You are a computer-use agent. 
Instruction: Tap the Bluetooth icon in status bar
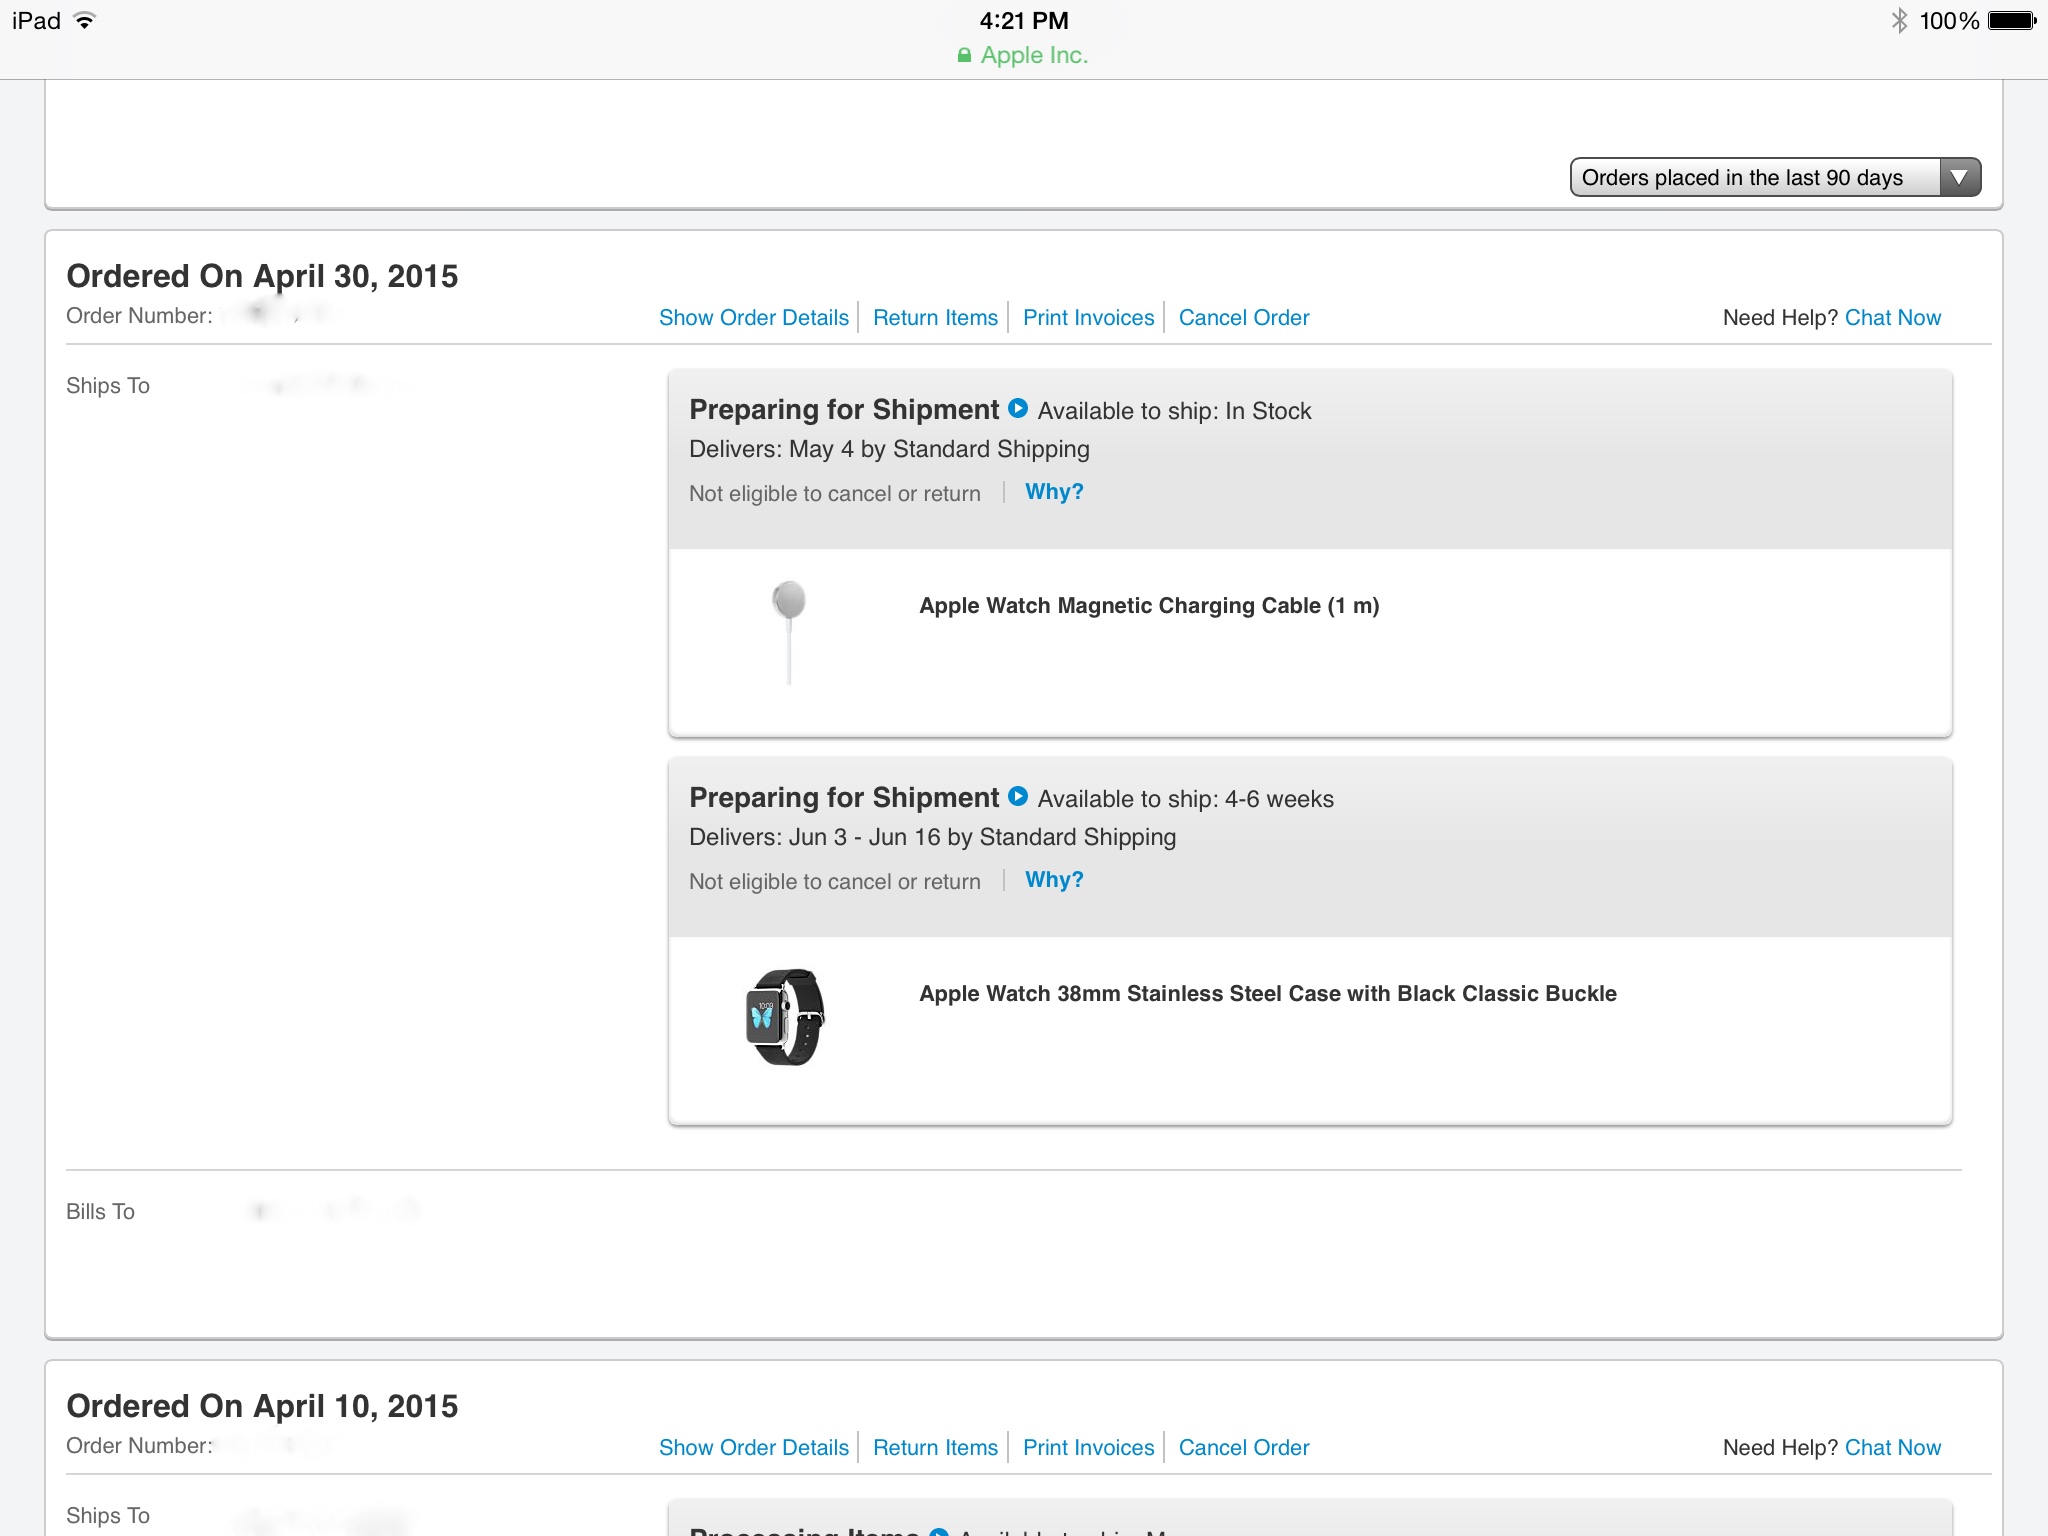point(1899,20)
